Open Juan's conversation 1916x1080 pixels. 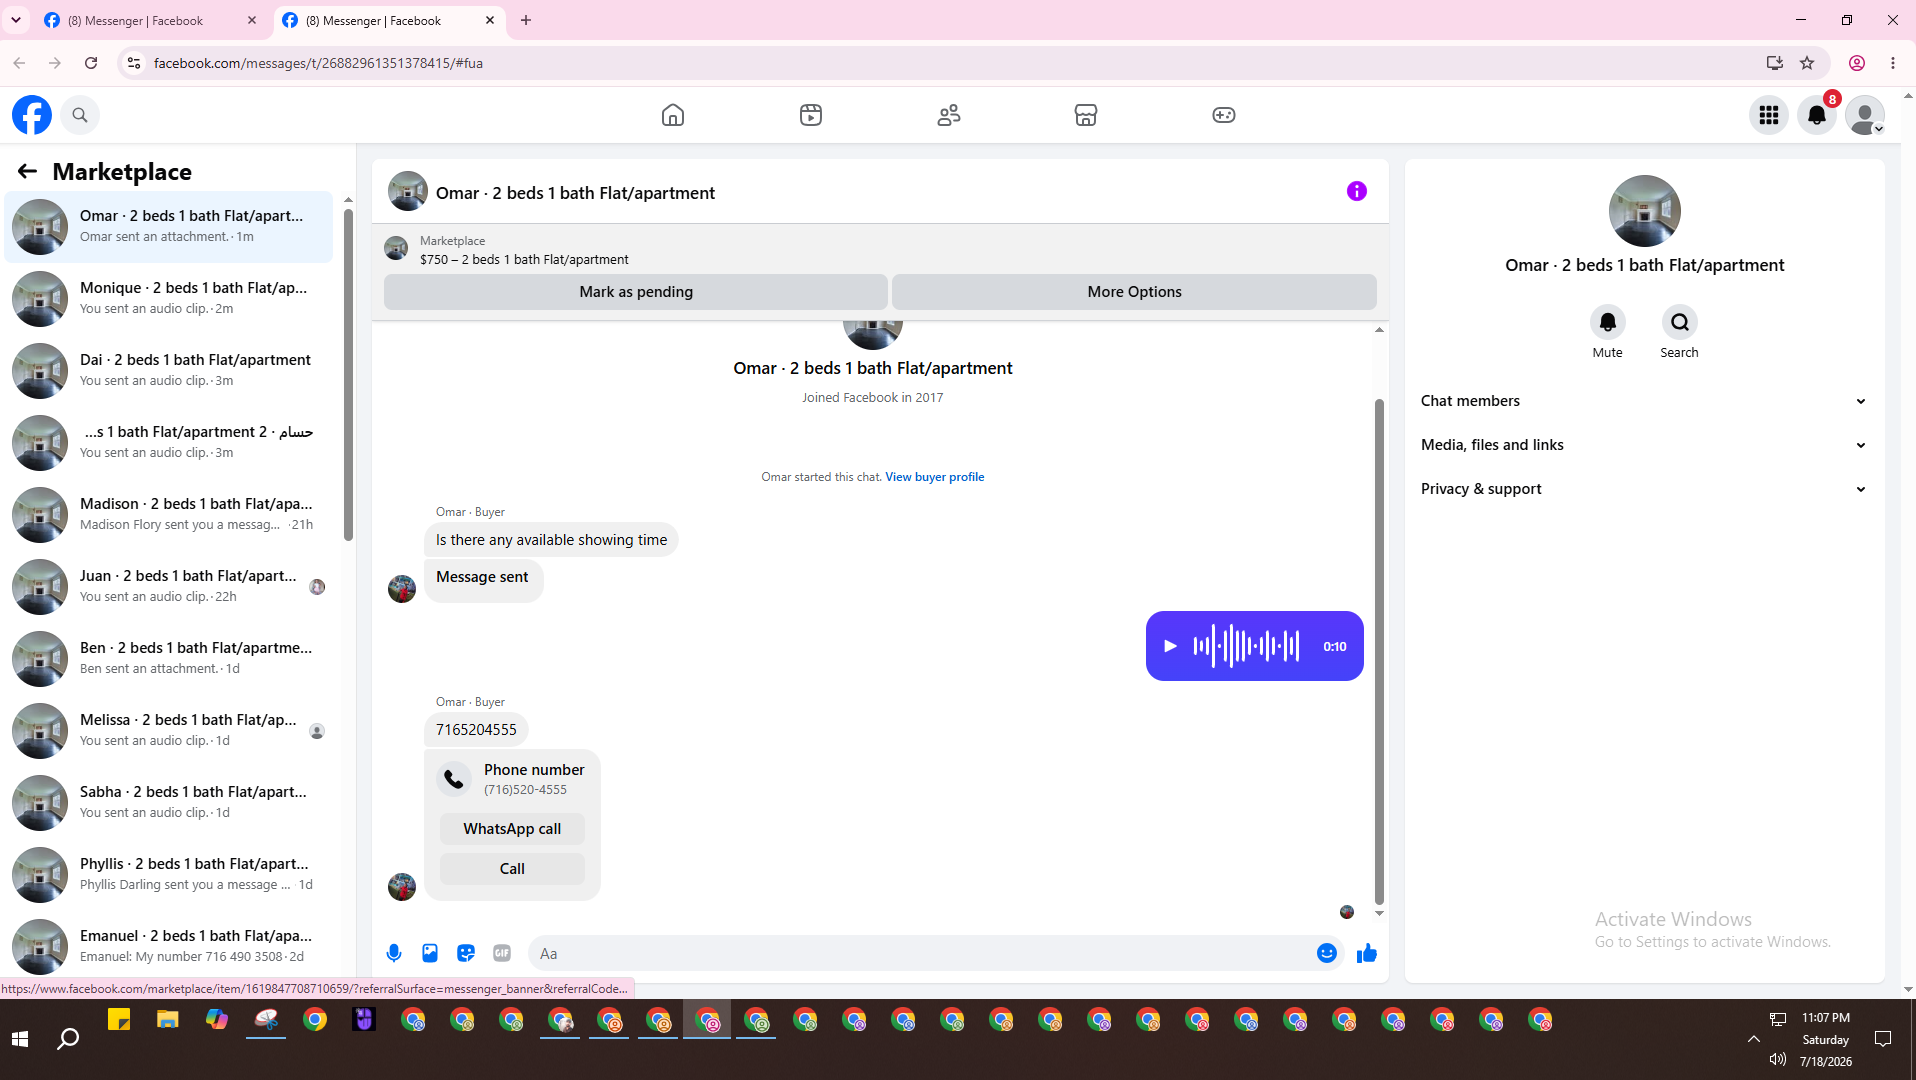click(x=169, y=587)
